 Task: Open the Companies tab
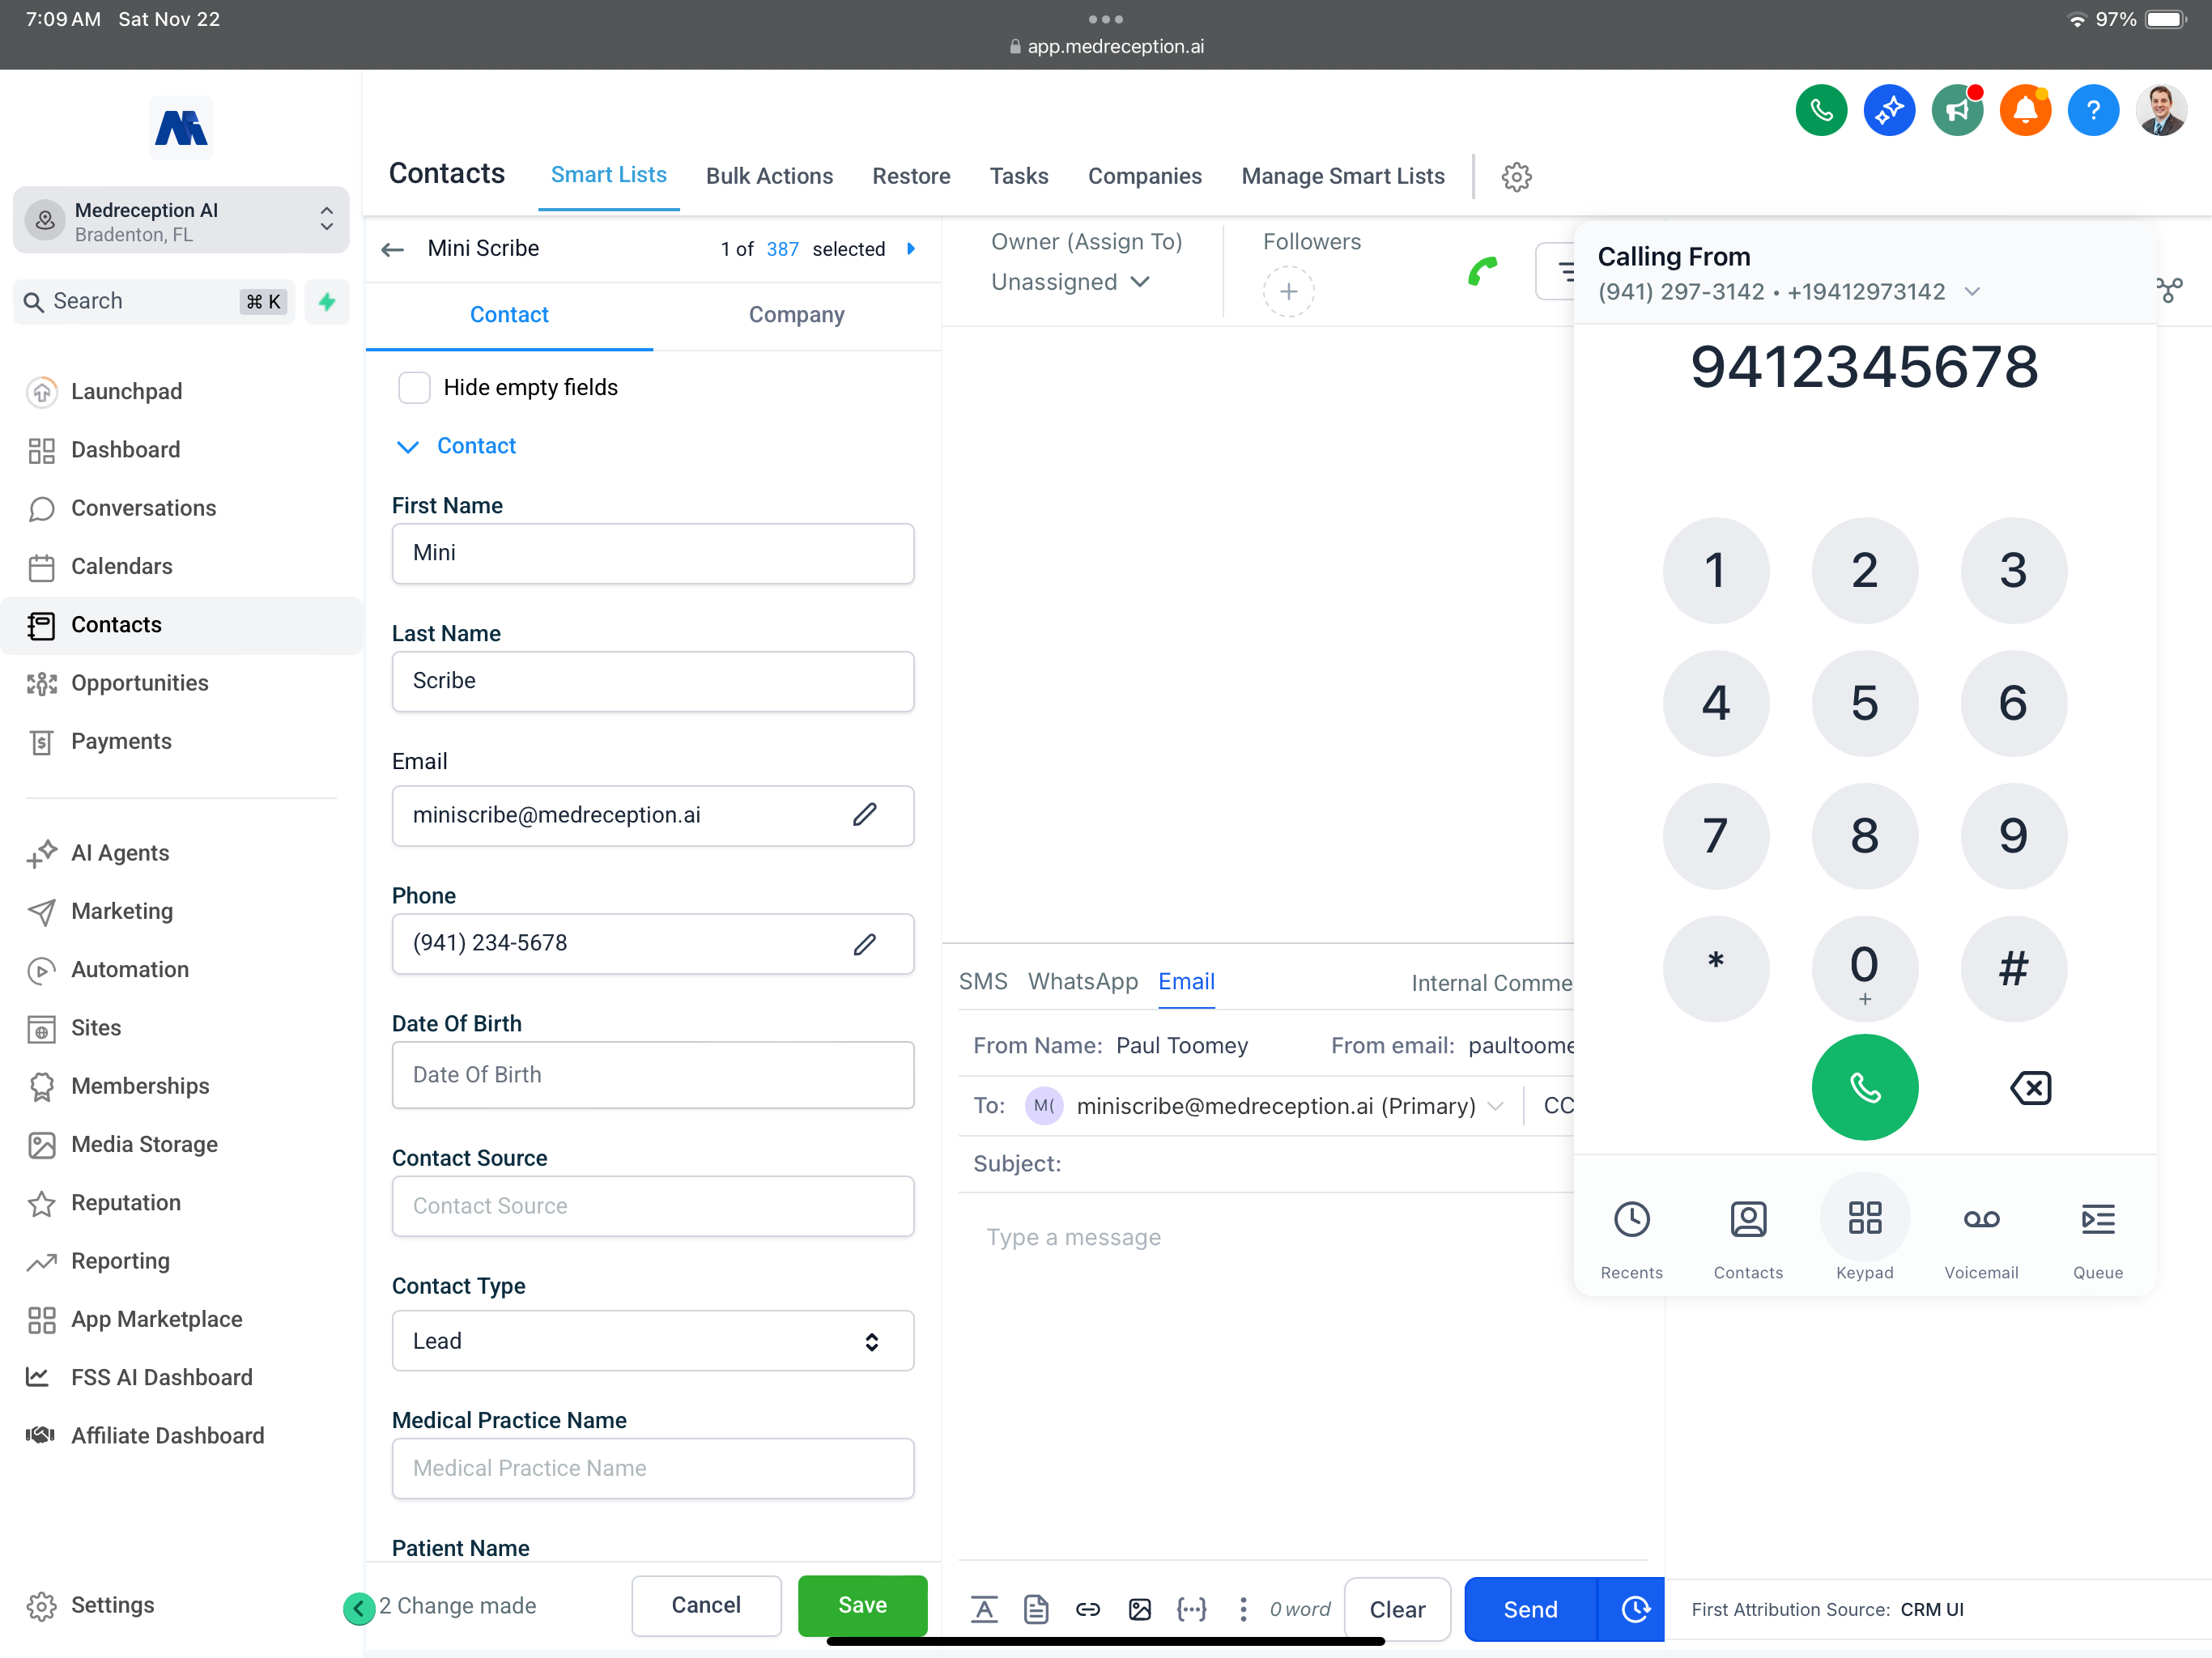pyautogui.click(x=1145, y=177)
